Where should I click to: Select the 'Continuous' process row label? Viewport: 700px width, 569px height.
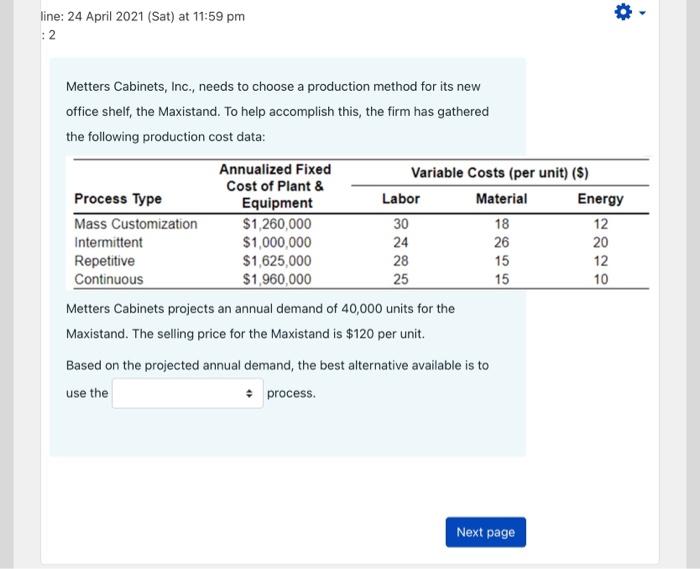coord(109,279)
